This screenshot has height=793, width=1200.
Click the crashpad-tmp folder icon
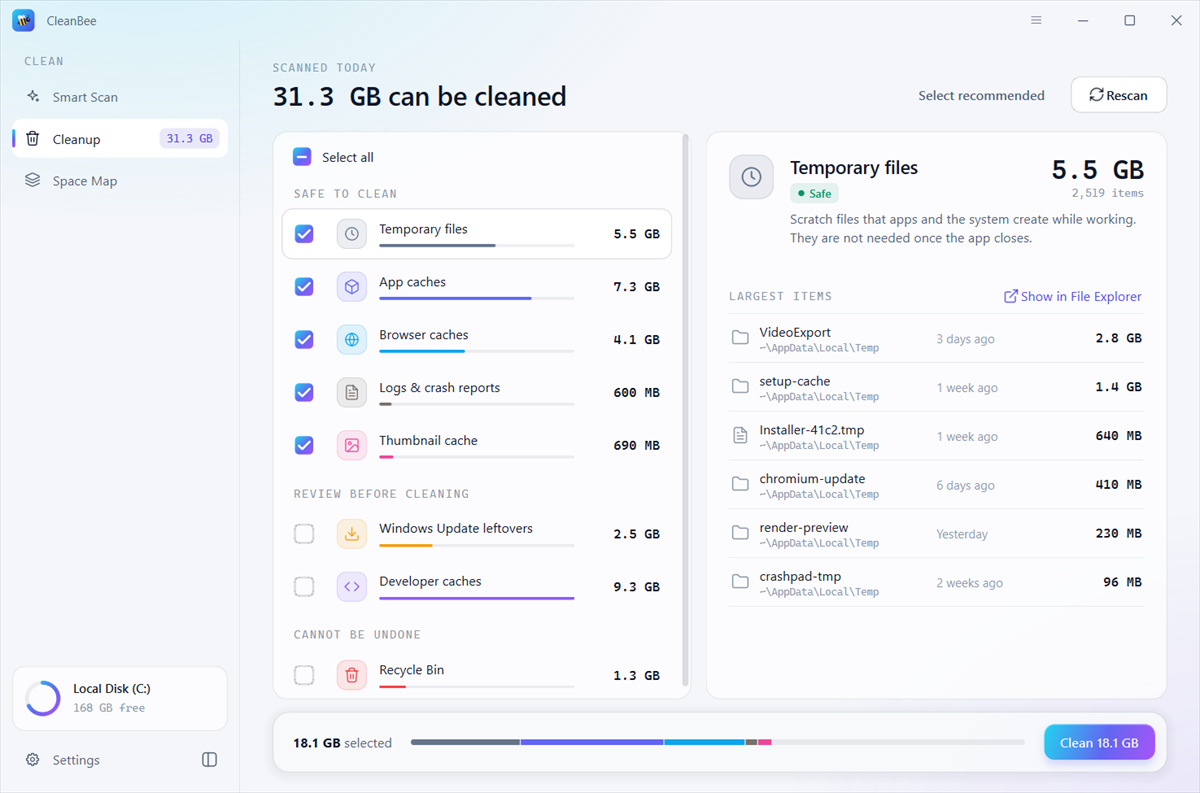tap(740, 582)
